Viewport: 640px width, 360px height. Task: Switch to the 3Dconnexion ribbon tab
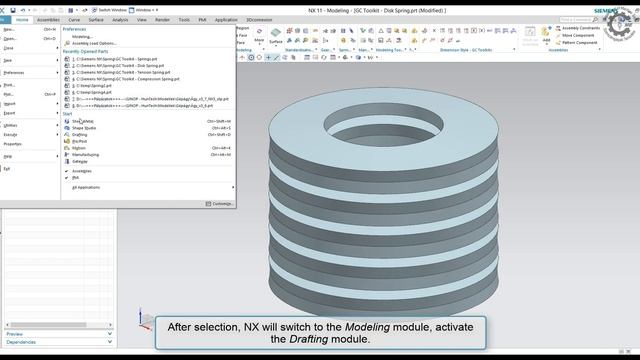click(259, 20)
